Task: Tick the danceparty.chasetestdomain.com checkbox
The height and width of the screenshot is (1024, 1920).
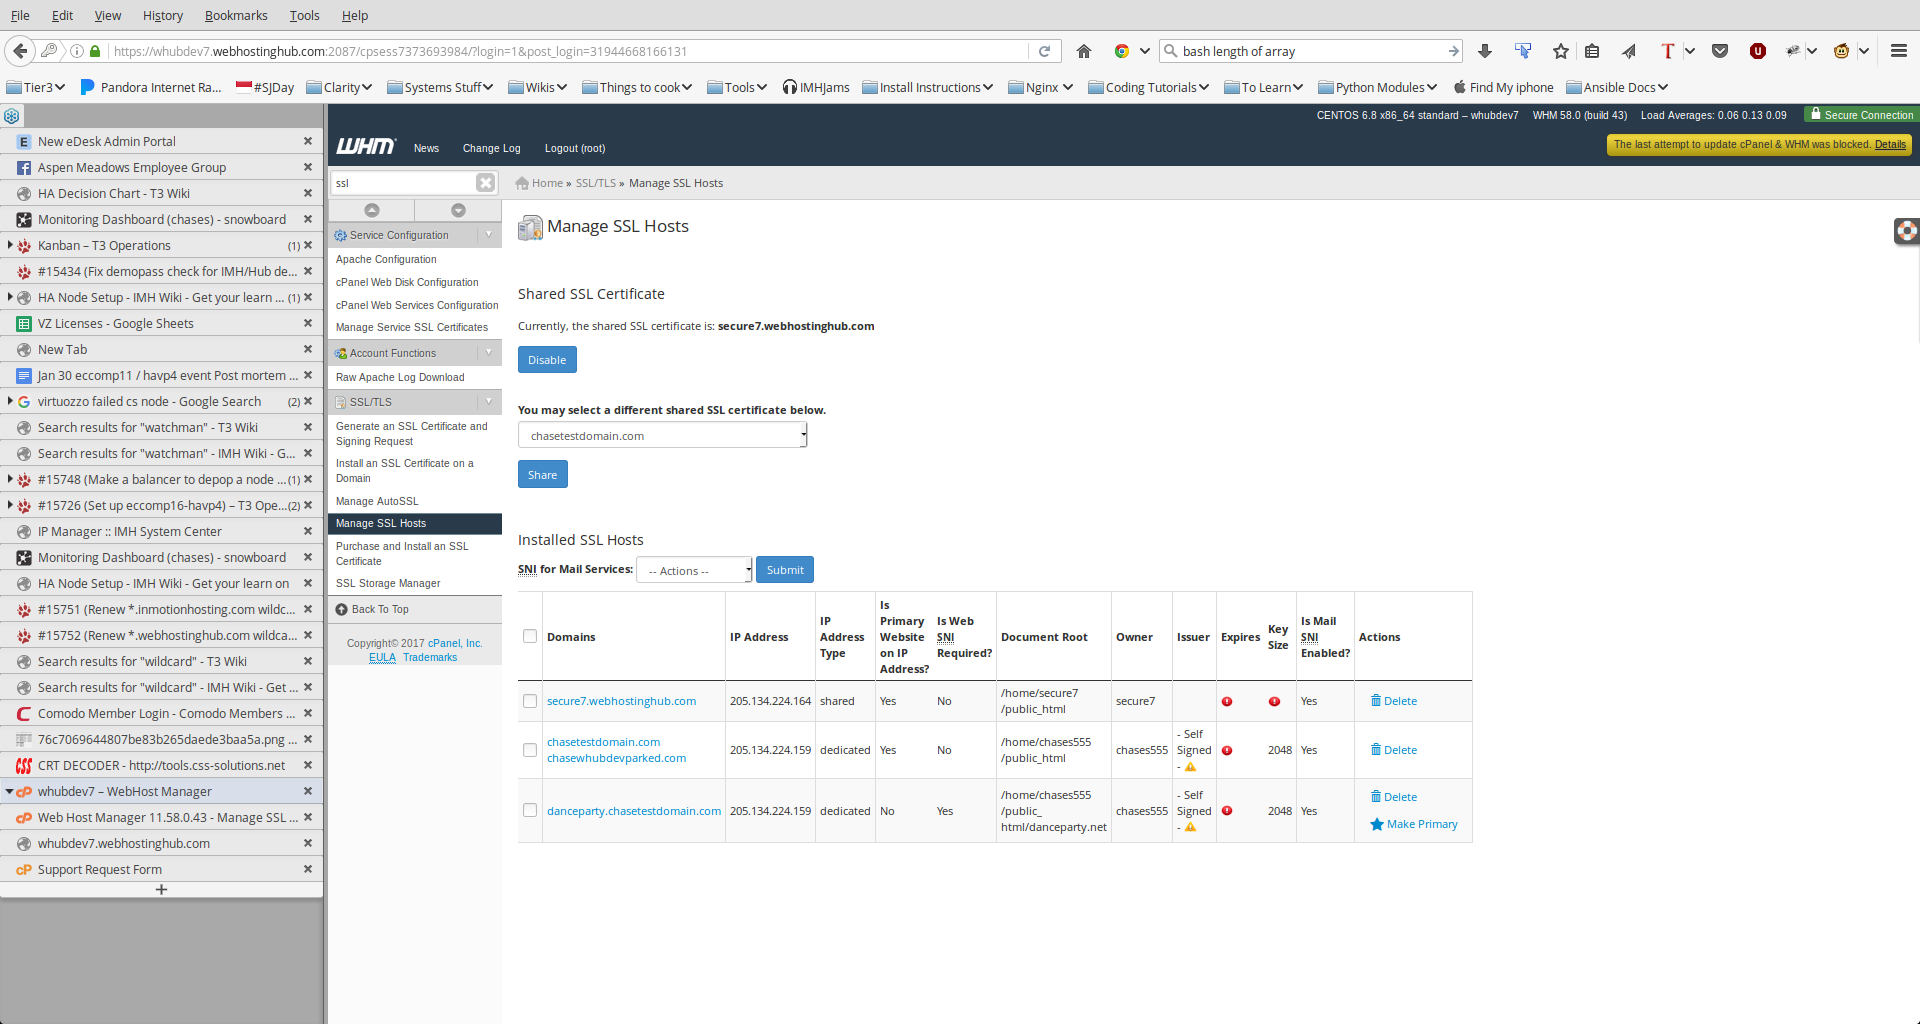Action: pyautogui.click(x=530, y=811)
